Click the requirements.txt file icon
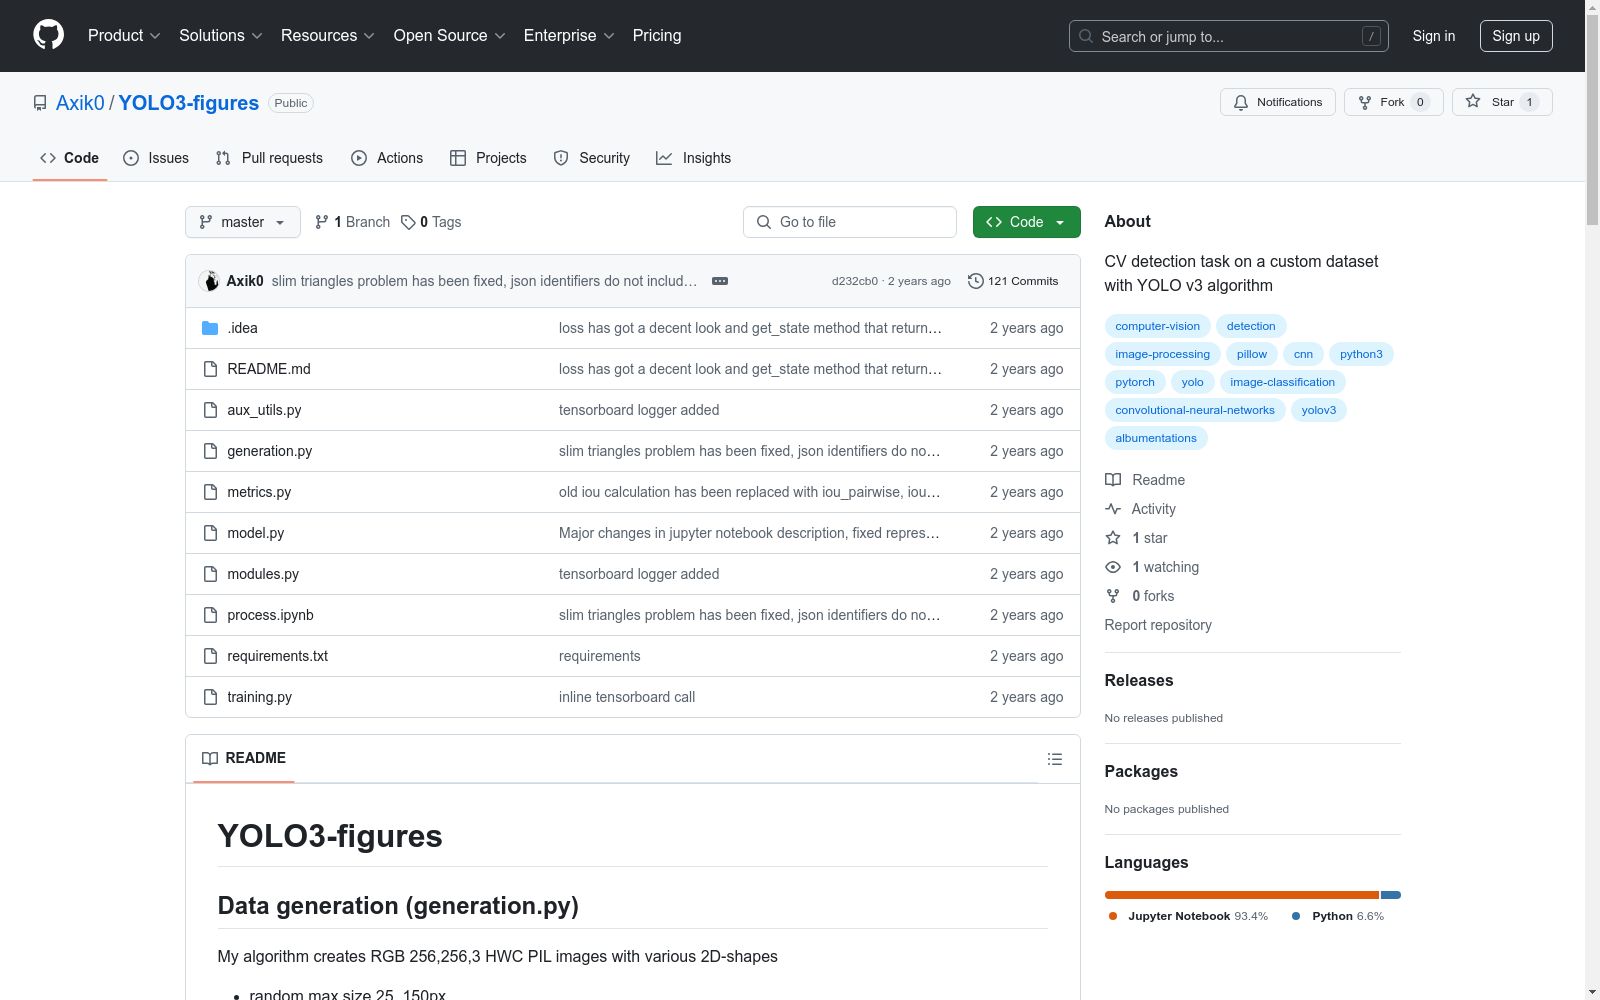 click(210, 656)
